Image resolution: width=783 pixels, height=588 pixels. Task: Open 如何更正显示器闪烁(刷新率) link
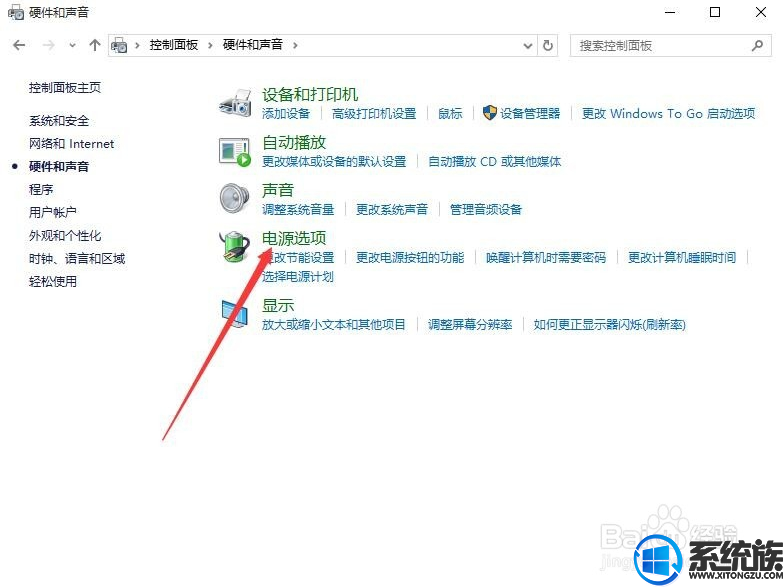click(609, 325)
